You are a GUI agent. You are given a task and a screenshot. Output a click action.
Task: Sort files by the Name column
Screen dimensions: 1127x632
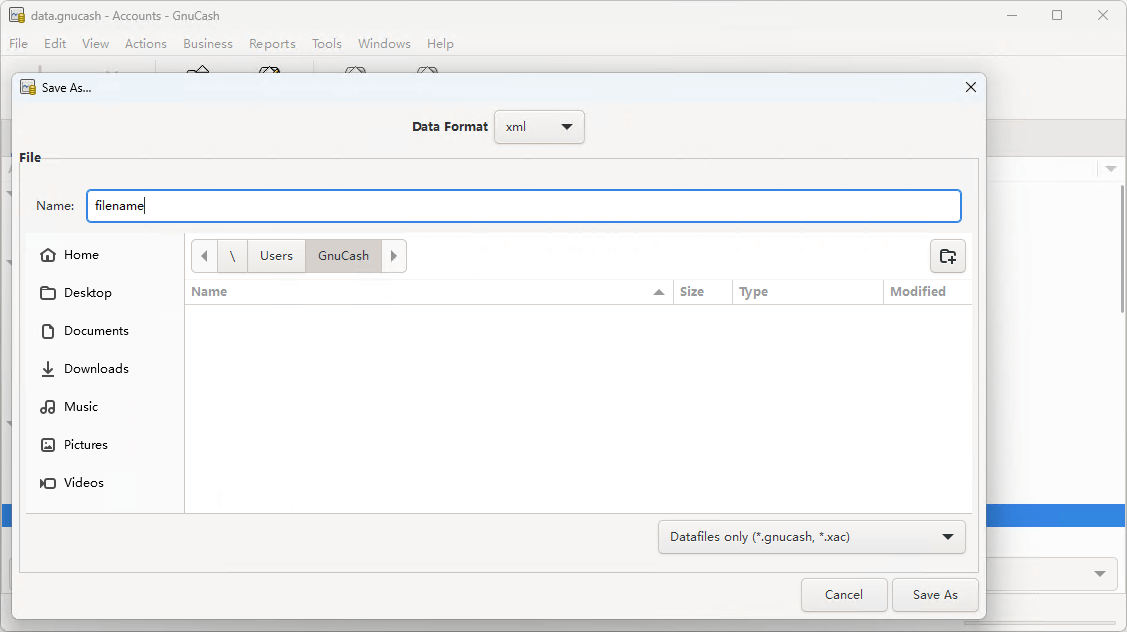[x=420, y=292]
